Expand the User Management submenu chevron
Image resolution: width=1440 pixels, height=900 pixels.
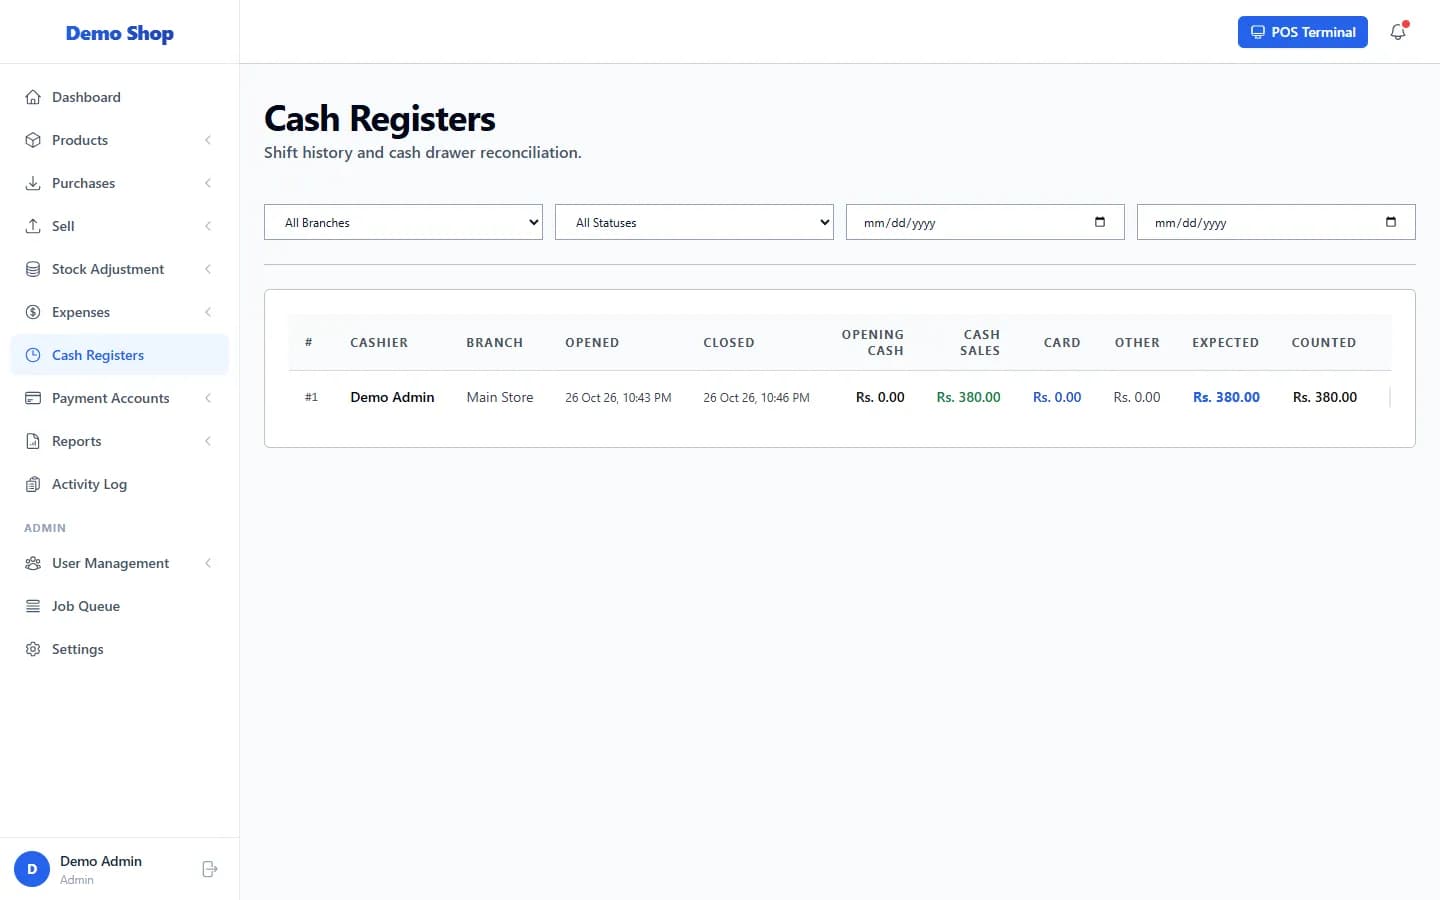point(208,563)
